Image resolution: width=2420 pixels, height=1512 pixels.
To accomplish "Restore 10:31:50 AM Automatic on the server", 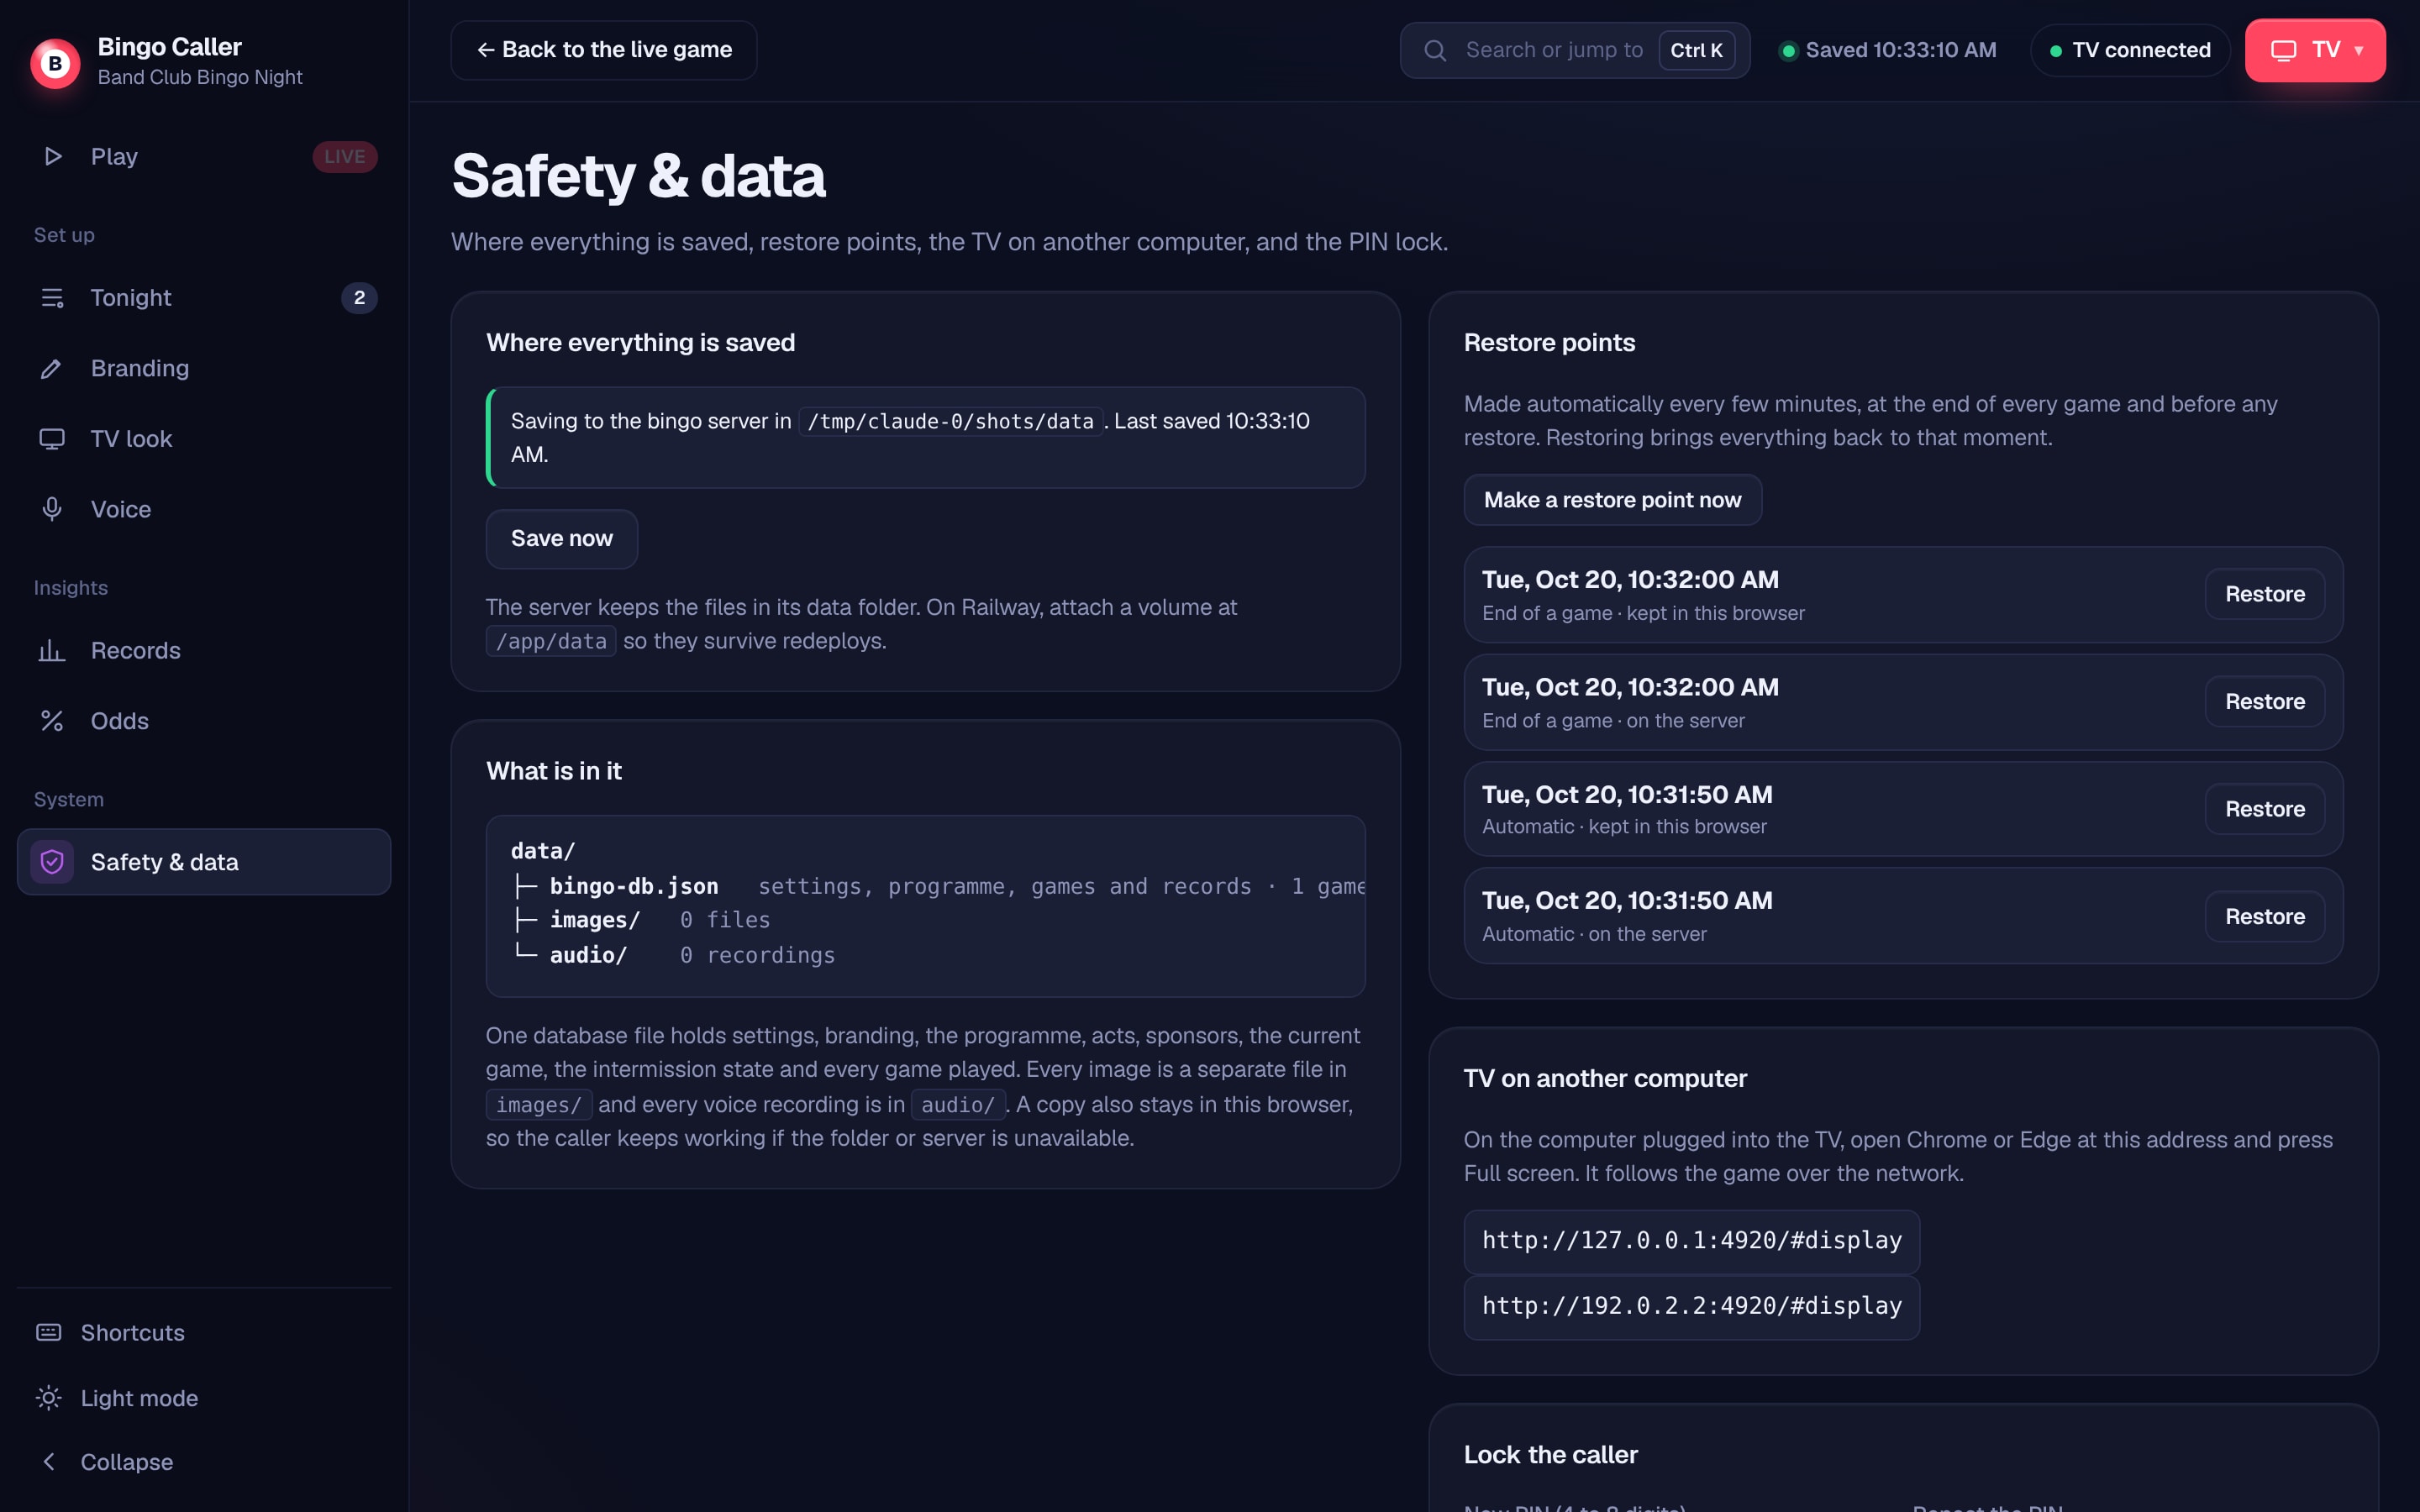I will (x=2265, y=917).
